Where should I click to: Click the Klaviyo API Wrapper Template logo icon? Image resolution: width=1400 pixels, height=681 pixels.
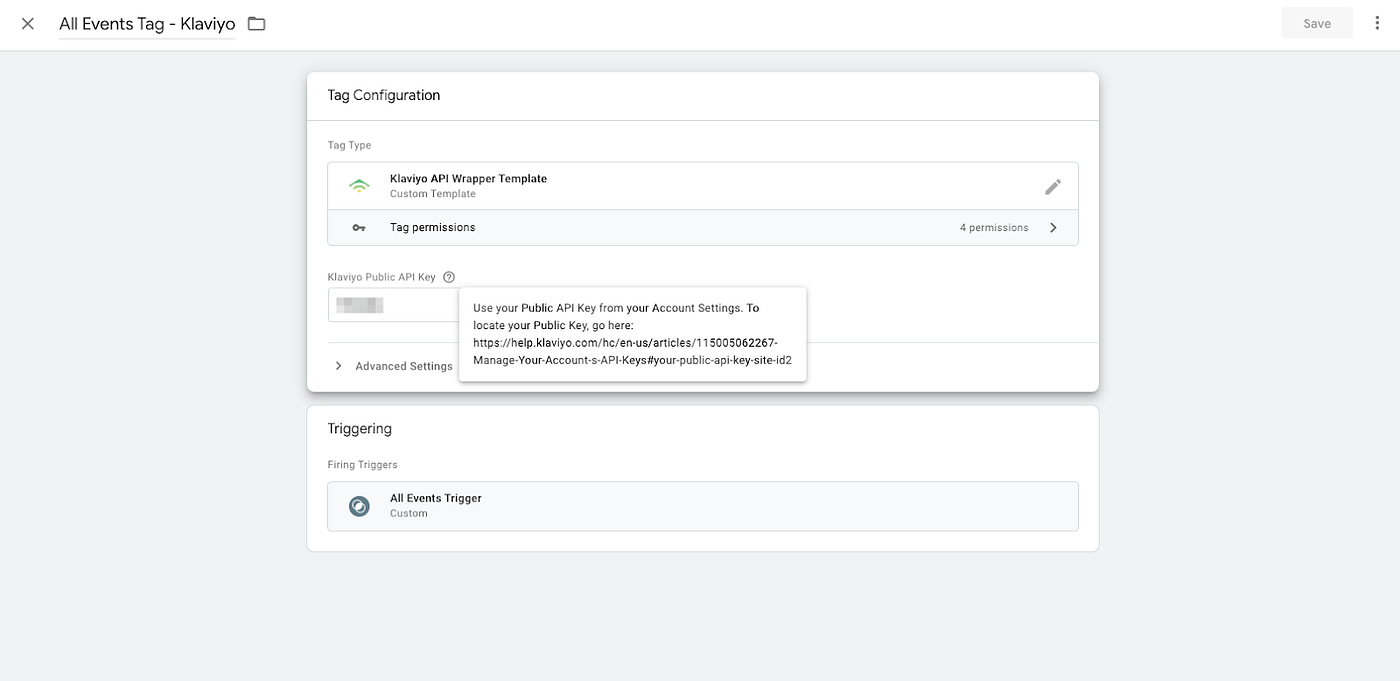coord(359,184)
